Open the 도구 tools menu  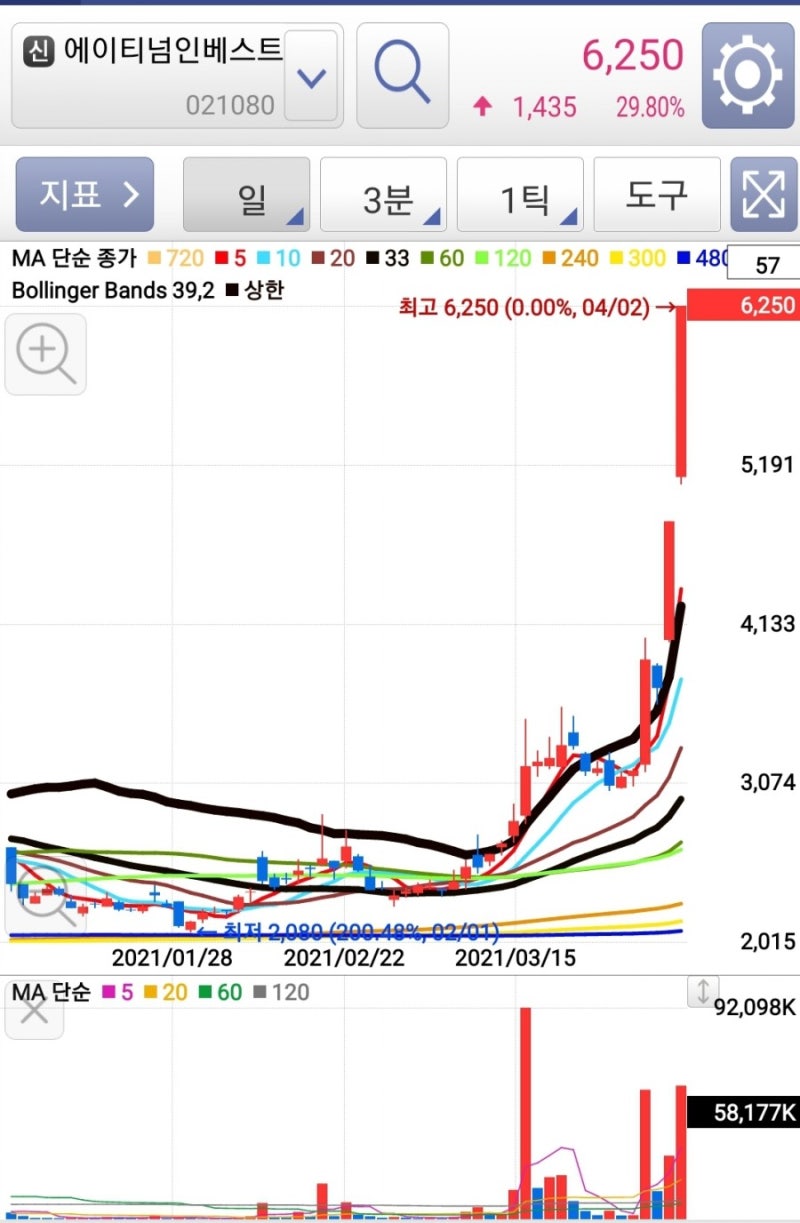coord(657,195)
